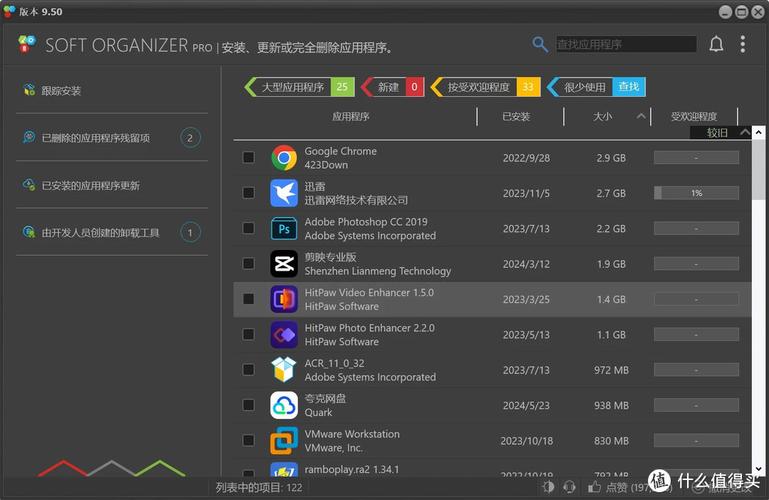Tick the HitPaw Video Enhancer checkbox
Screen dimensions: 769x500
(249, 299)
